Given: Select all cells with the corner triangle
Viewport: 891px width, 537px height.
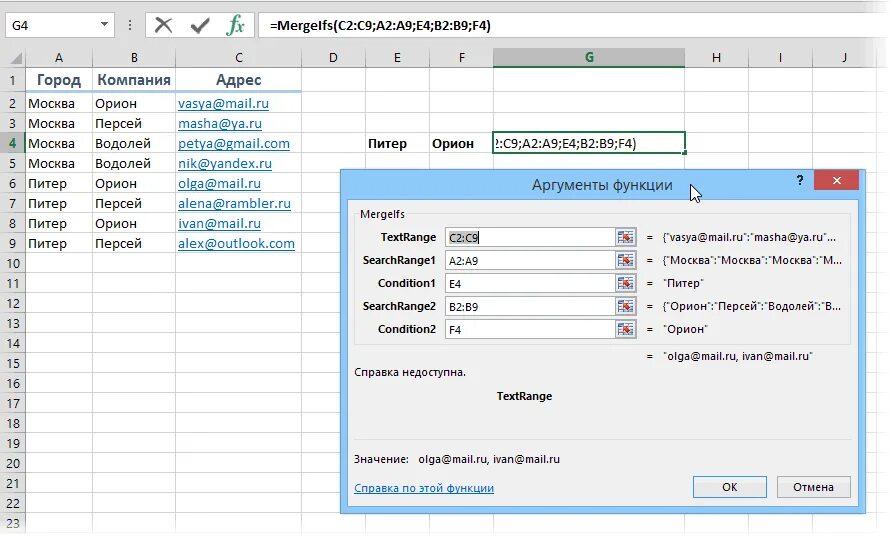Looking at the screenshot, I should (15, 57).
